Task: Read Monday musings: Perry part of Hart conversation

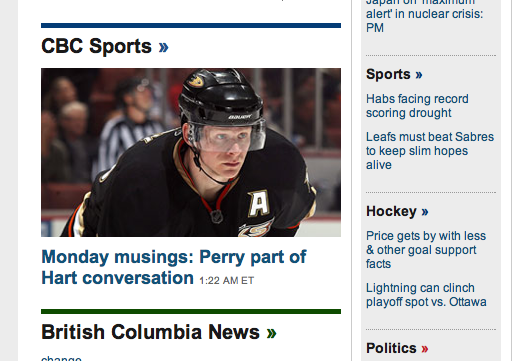Action: click(x=174, y=267)
